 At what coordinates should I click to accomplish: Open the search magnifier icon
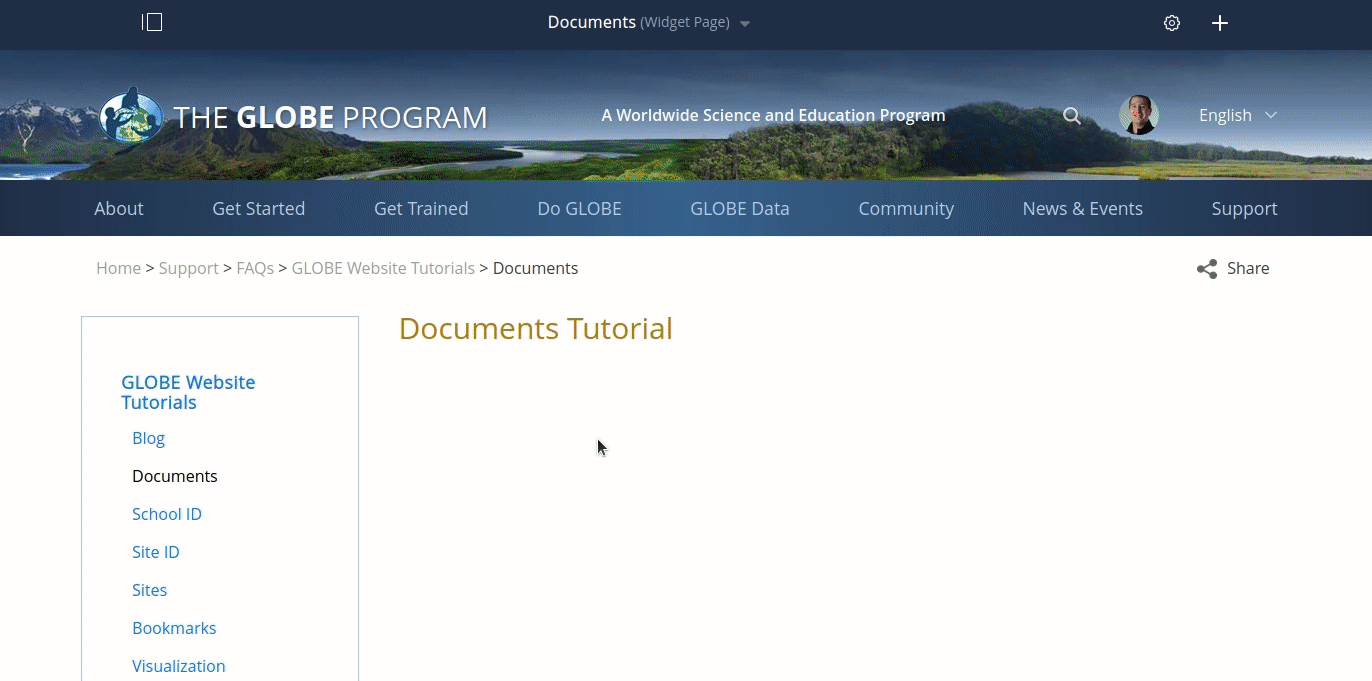point(1072,116)
